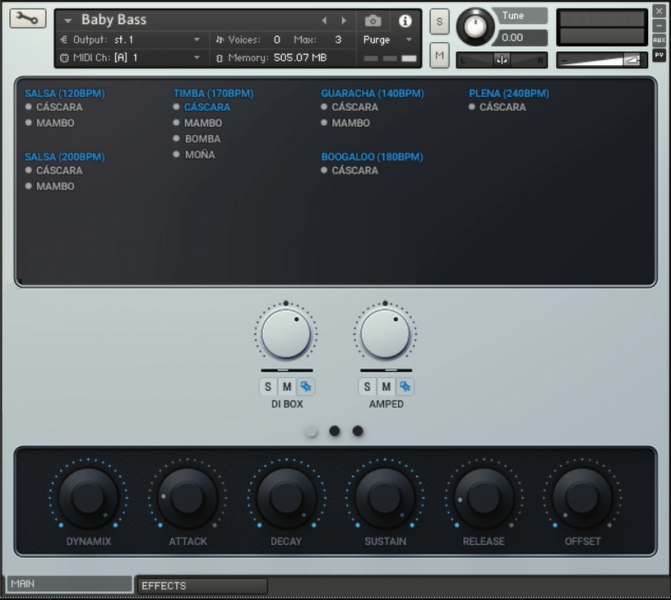The height and width of the screenshot is (600, 671).
Task: Go to next instrument with right arrow
Action: pos(344,20)
